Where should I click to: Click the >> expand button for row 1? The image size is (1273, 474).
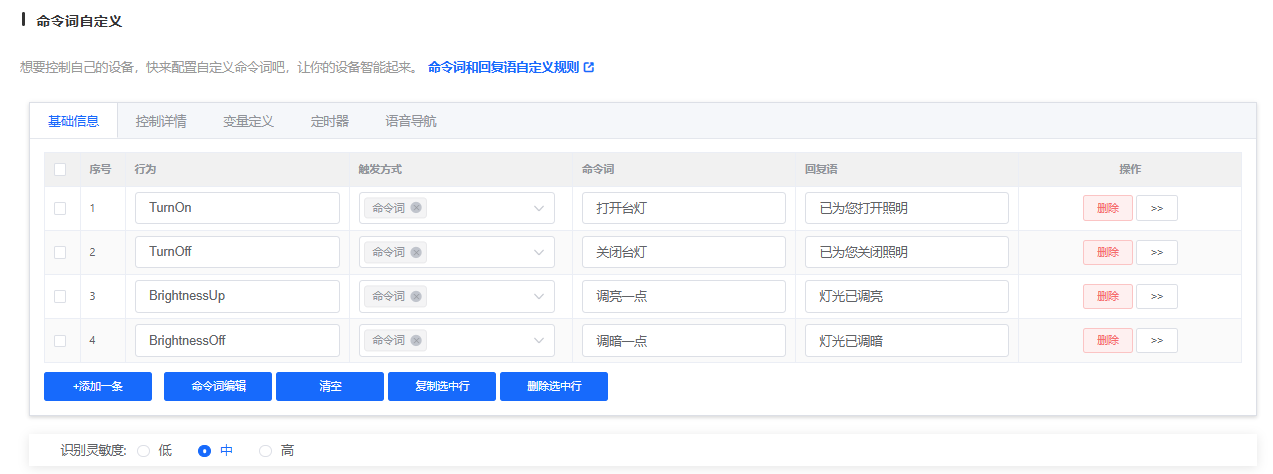(1156, 208)
